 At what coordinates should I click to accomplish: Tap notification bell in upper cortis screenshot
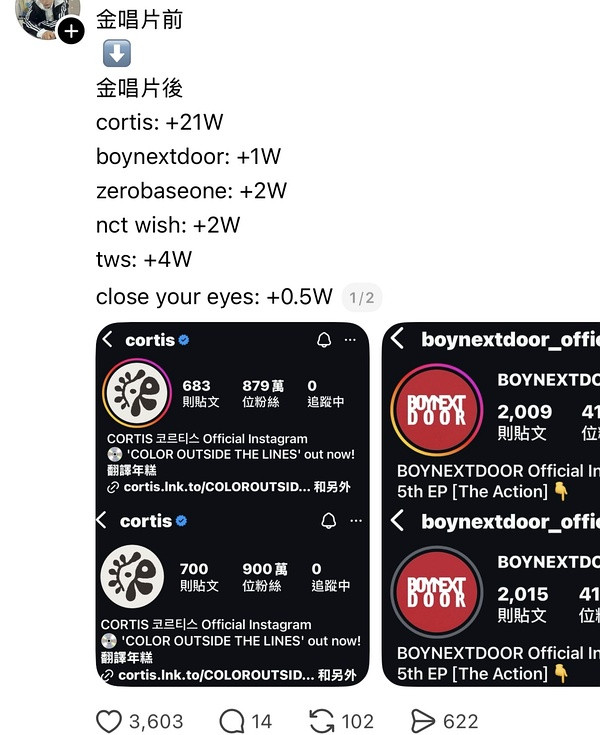coord(324,340)
